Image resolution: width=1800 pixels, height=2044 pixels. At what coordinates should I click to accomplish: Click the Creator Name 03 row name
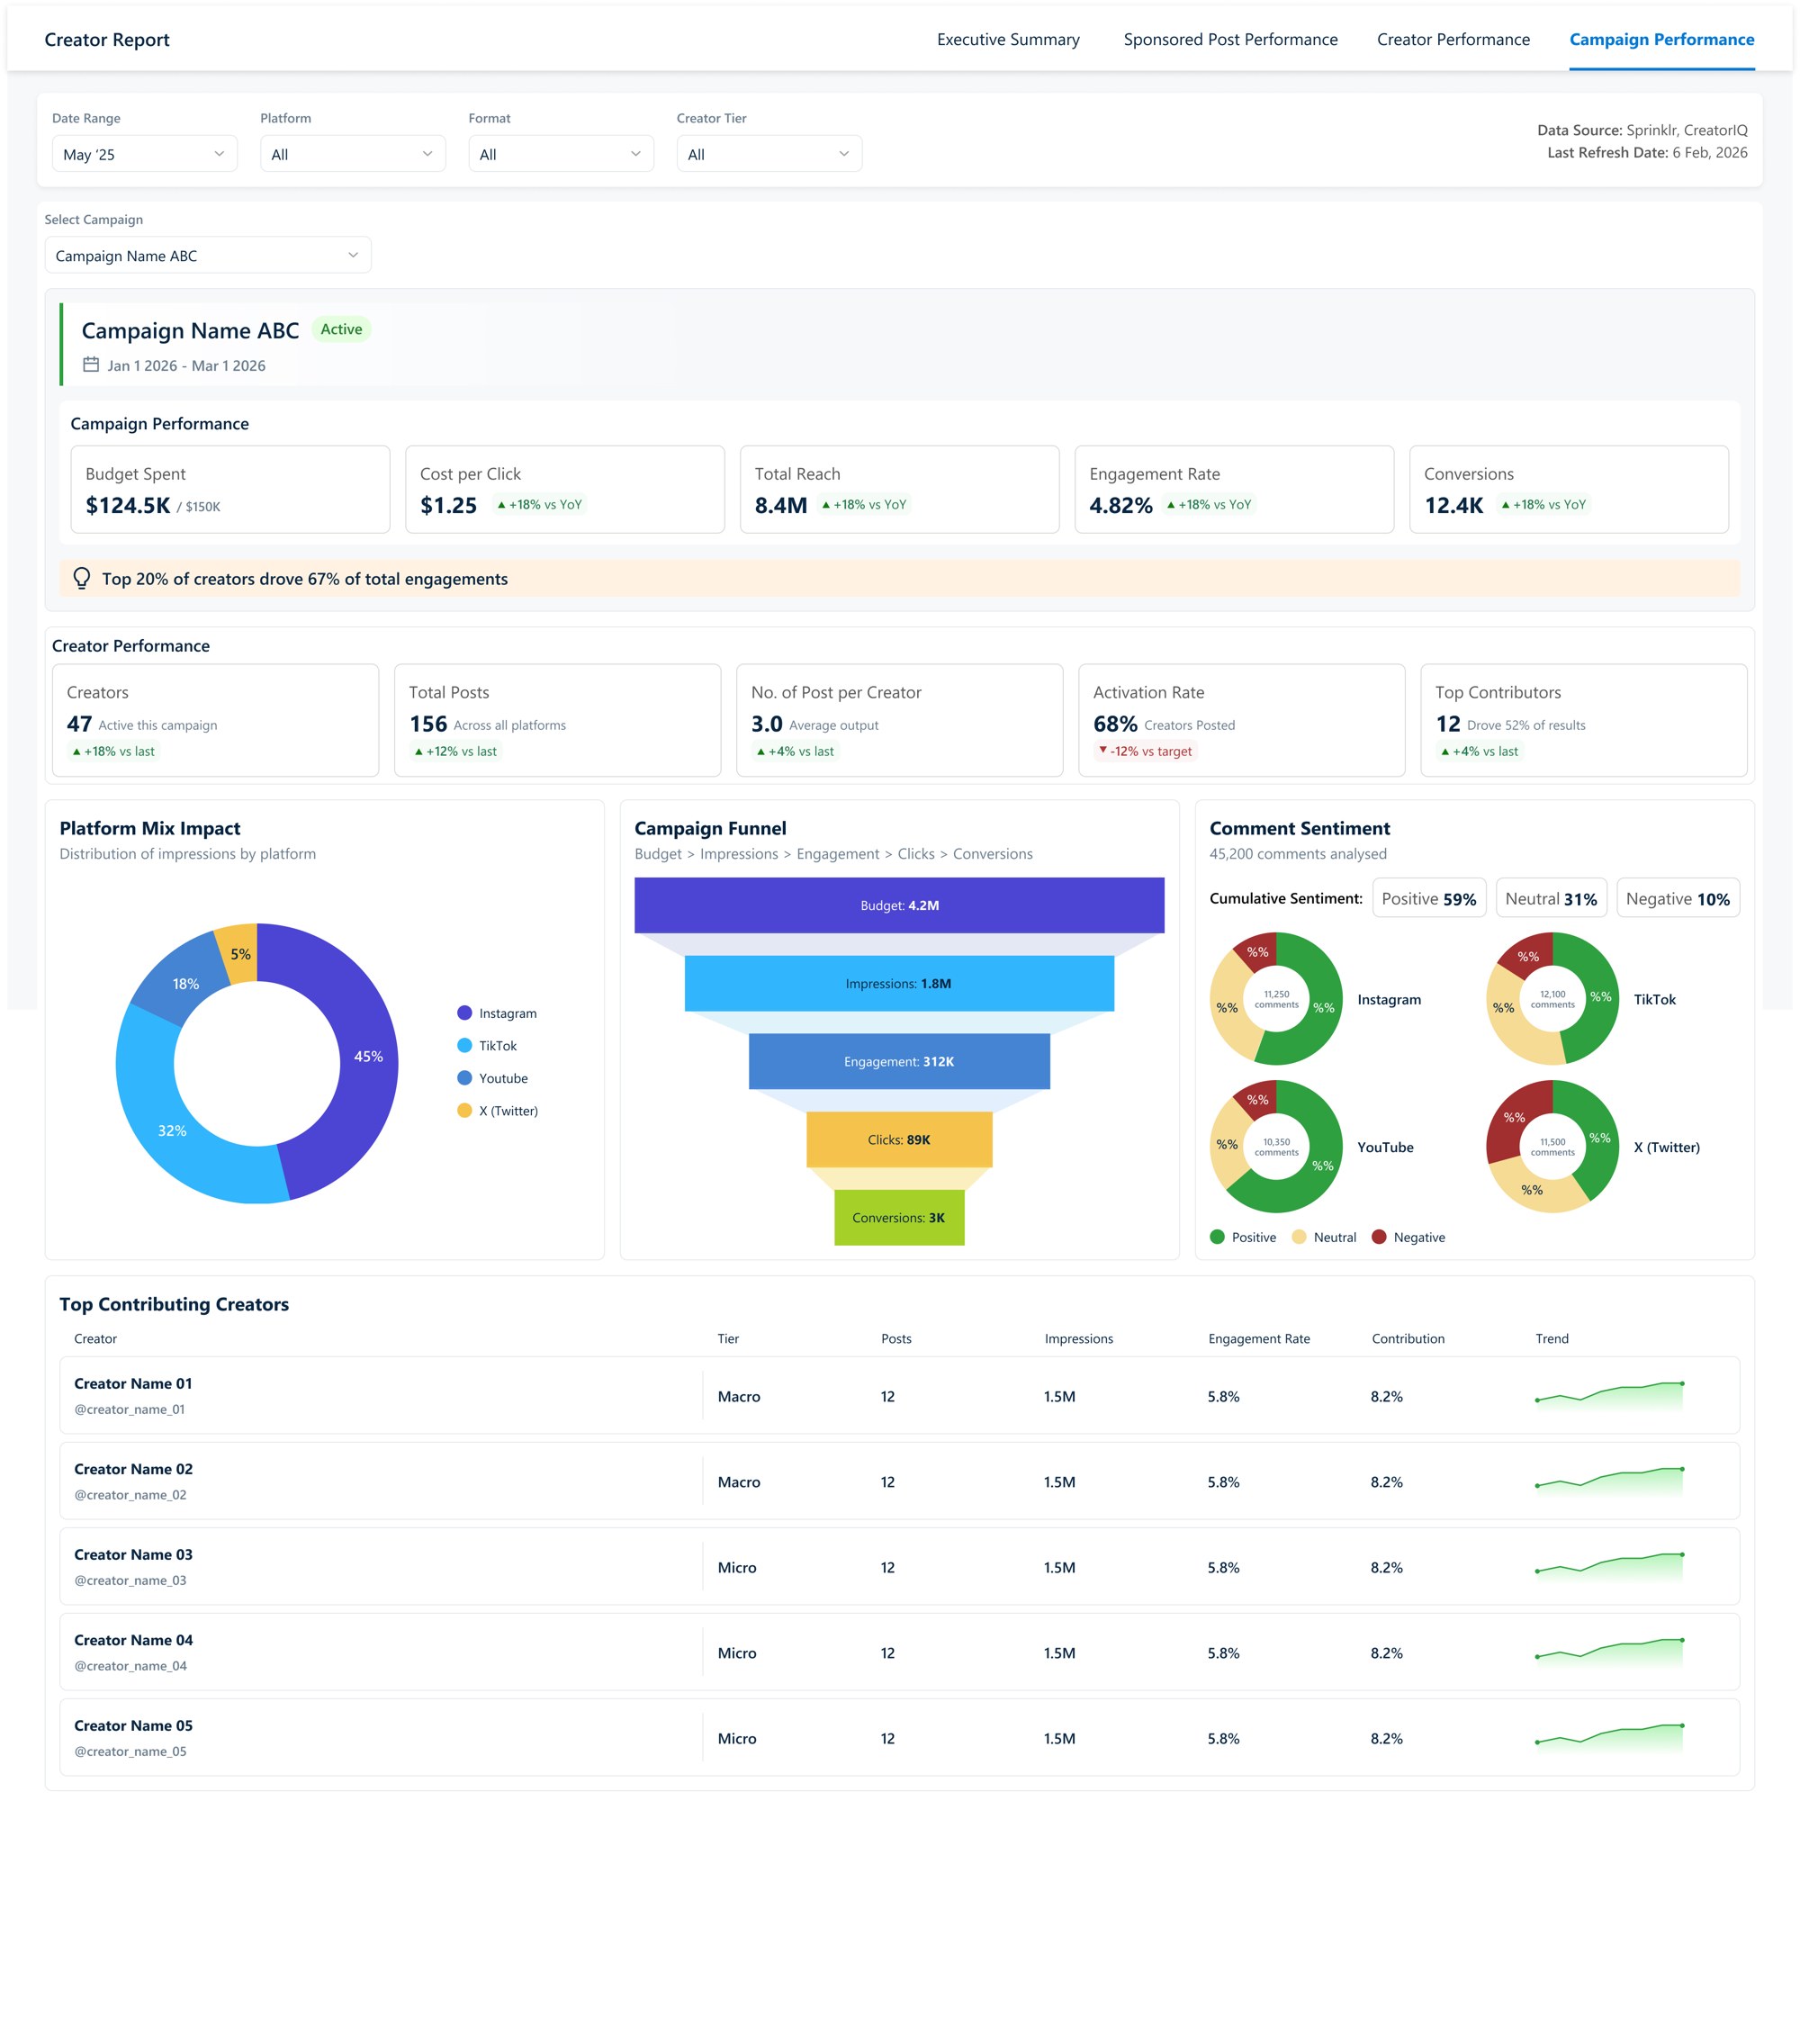(133, 1554)
